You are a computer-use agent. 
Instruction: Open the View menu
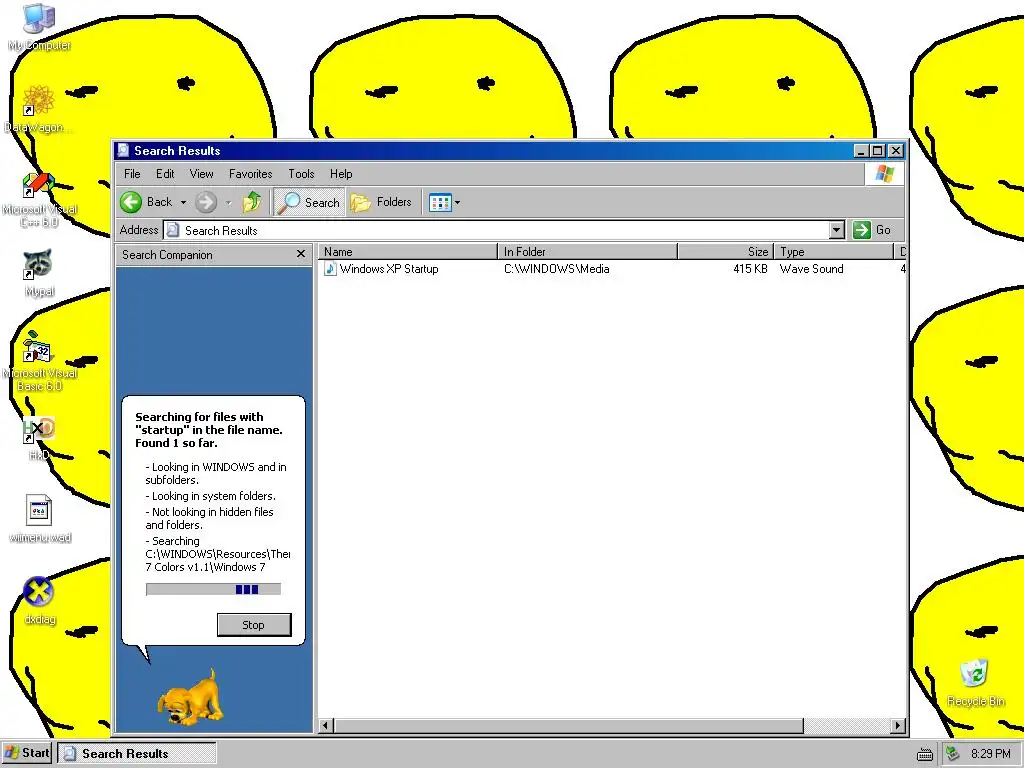coord(201,174)
